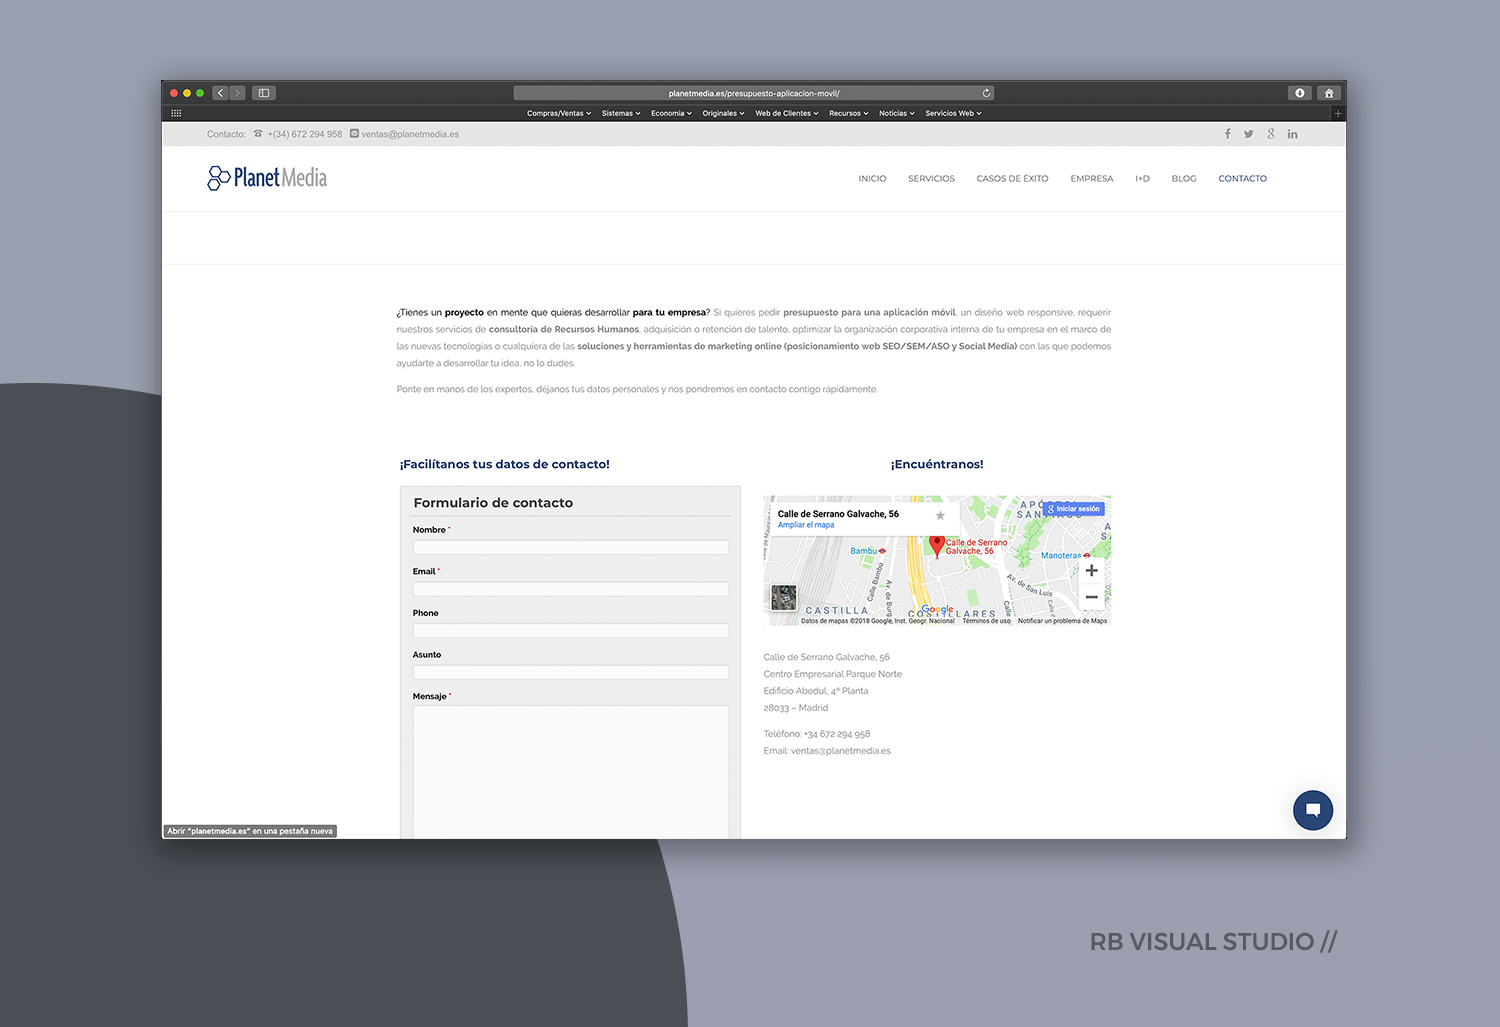Click the Facebook icon in top bar
This screenshot has height=1027, width=1500.
[1227, 134]
